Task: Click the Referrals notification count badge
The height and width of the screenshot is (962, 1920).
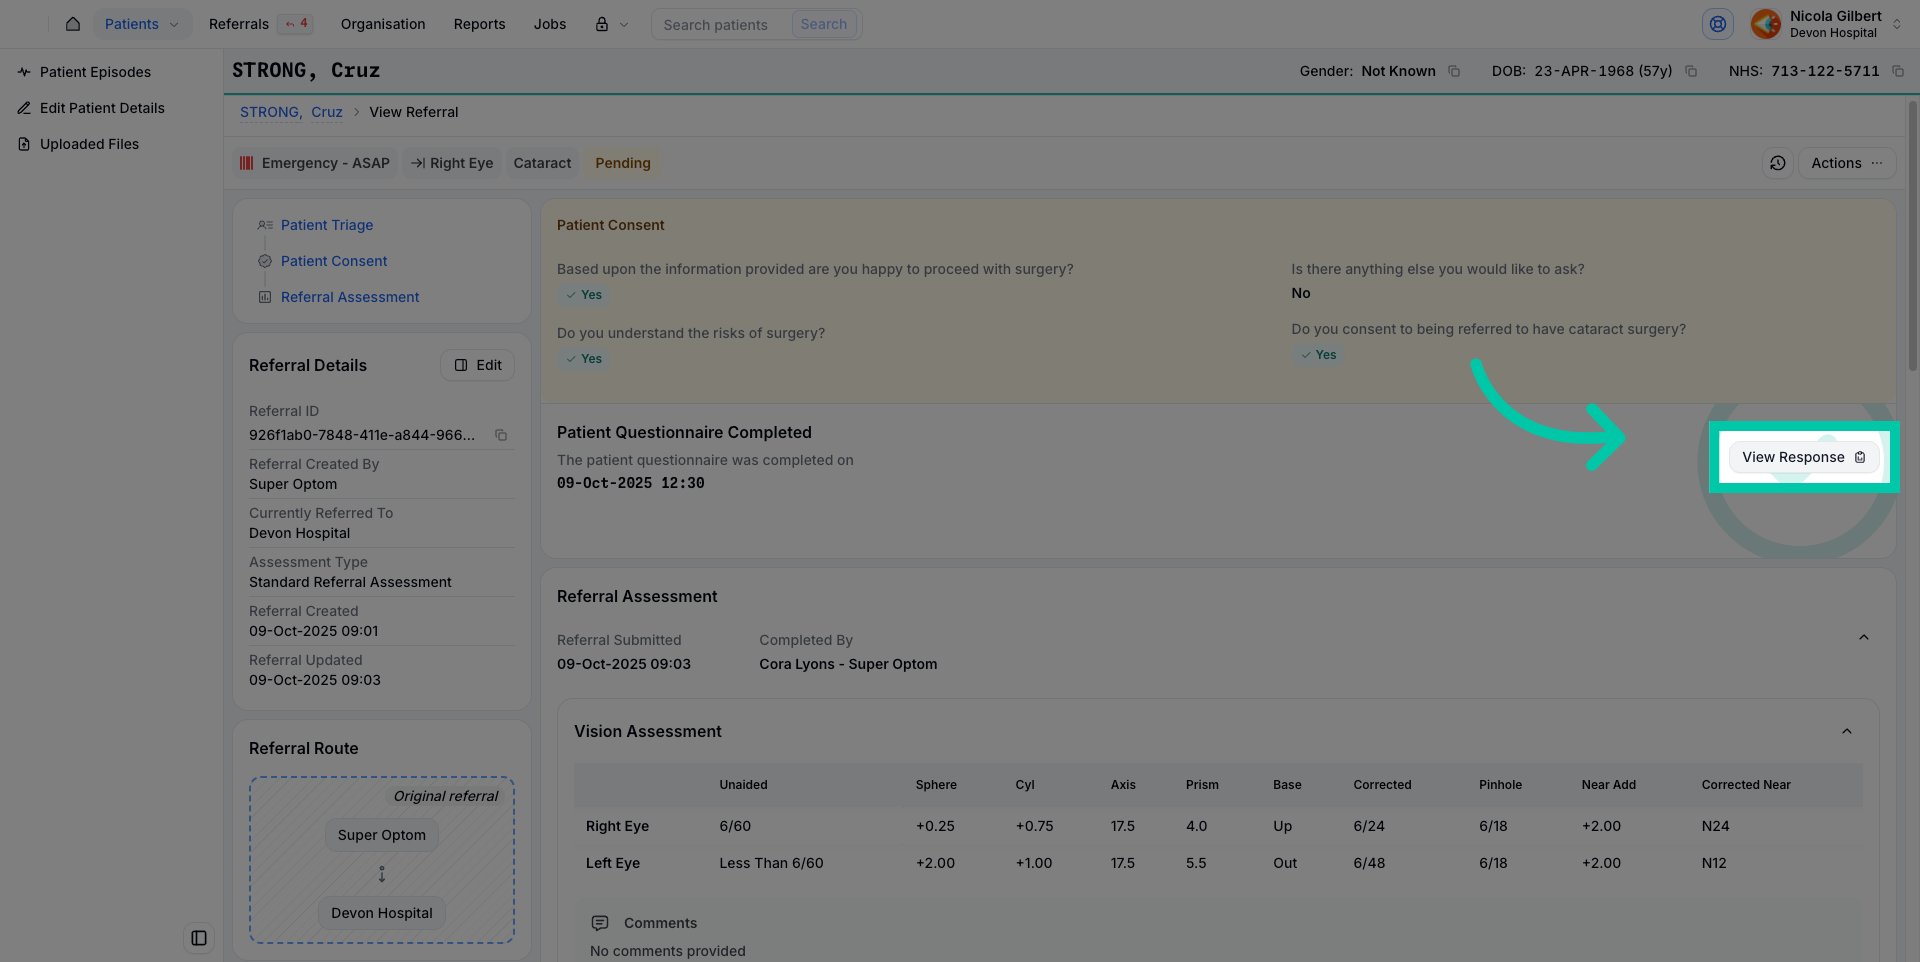Action: 296,24
